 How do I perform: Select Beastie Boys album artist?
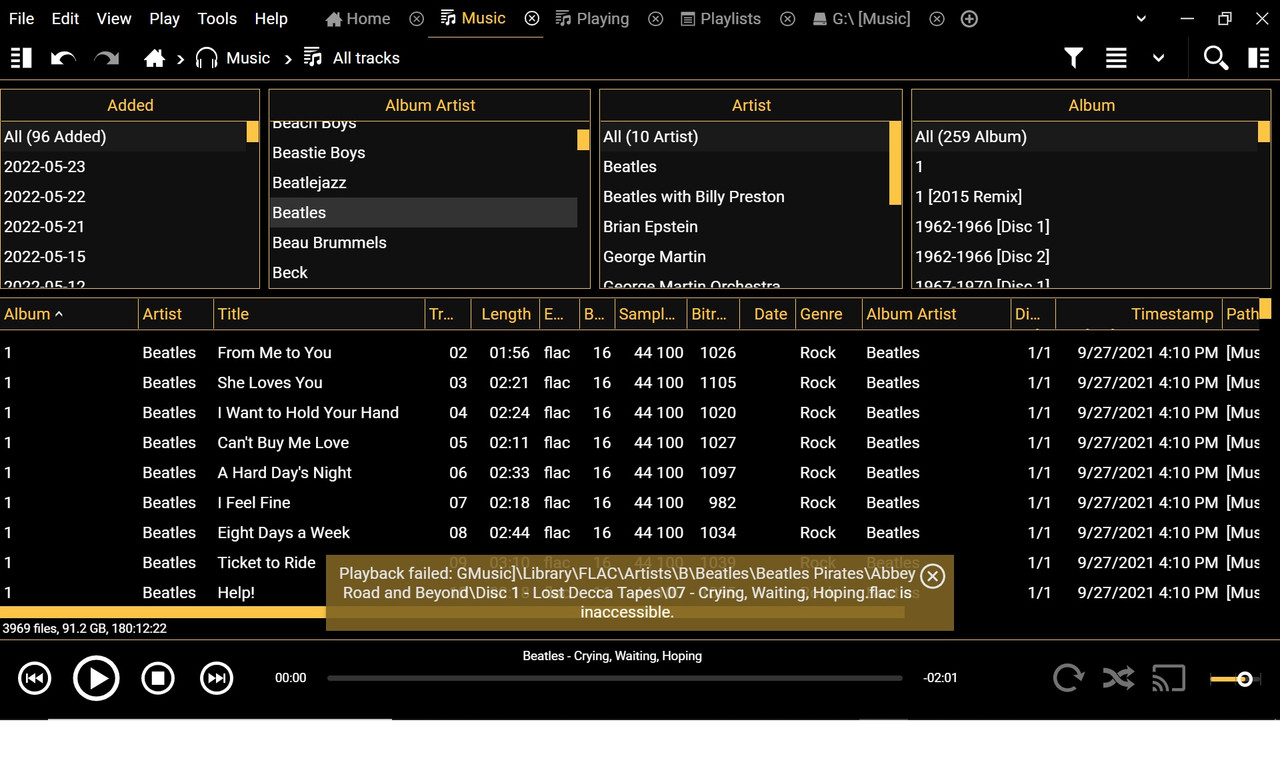424,153
